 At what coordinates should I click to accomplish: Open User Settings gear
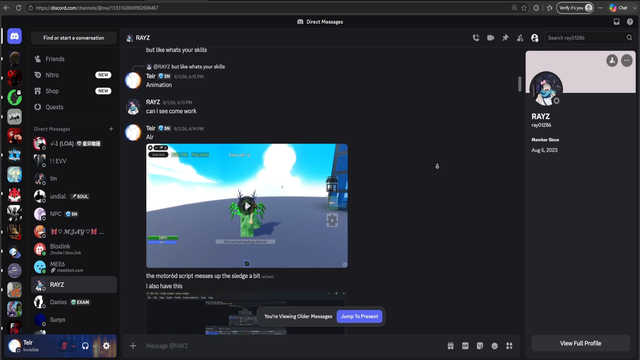pos(106,346)
